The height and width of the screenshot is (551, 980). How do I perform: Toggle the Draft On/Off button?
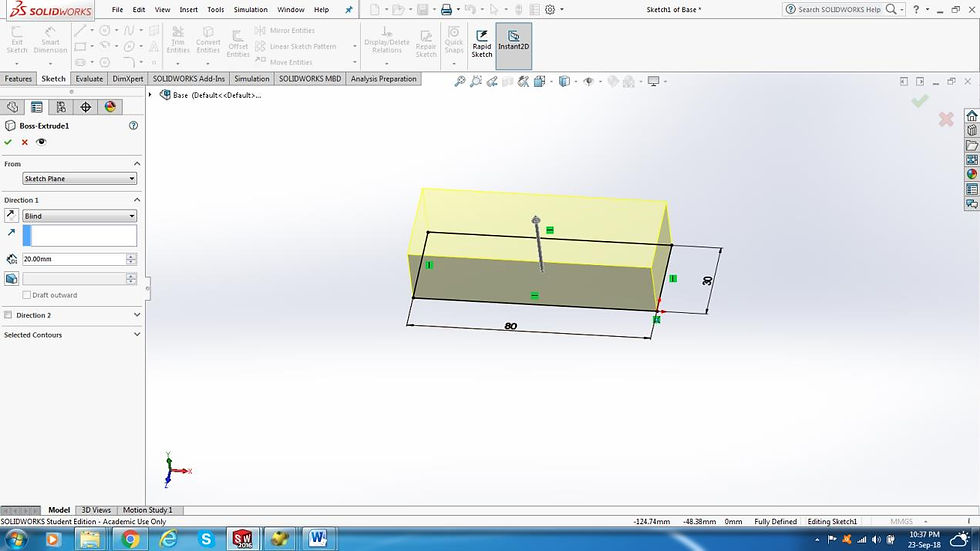coord(11,279)
